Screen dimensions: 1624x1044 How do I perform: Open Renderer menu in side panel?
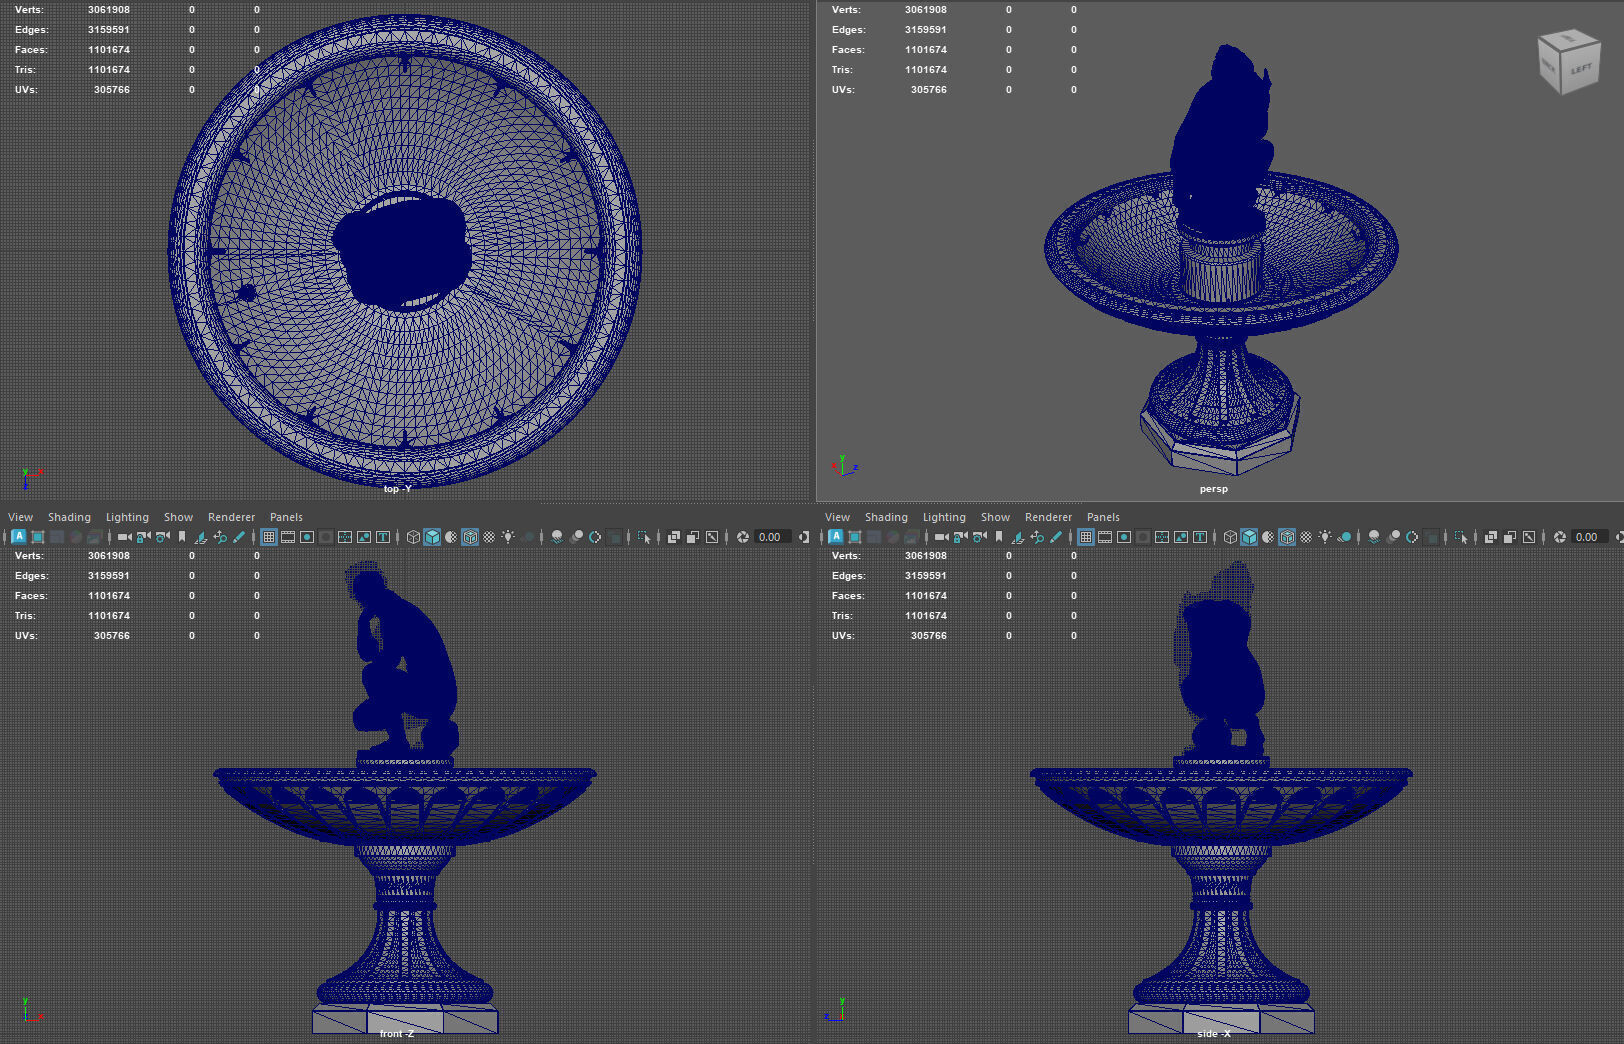[x=1048, y=517]
